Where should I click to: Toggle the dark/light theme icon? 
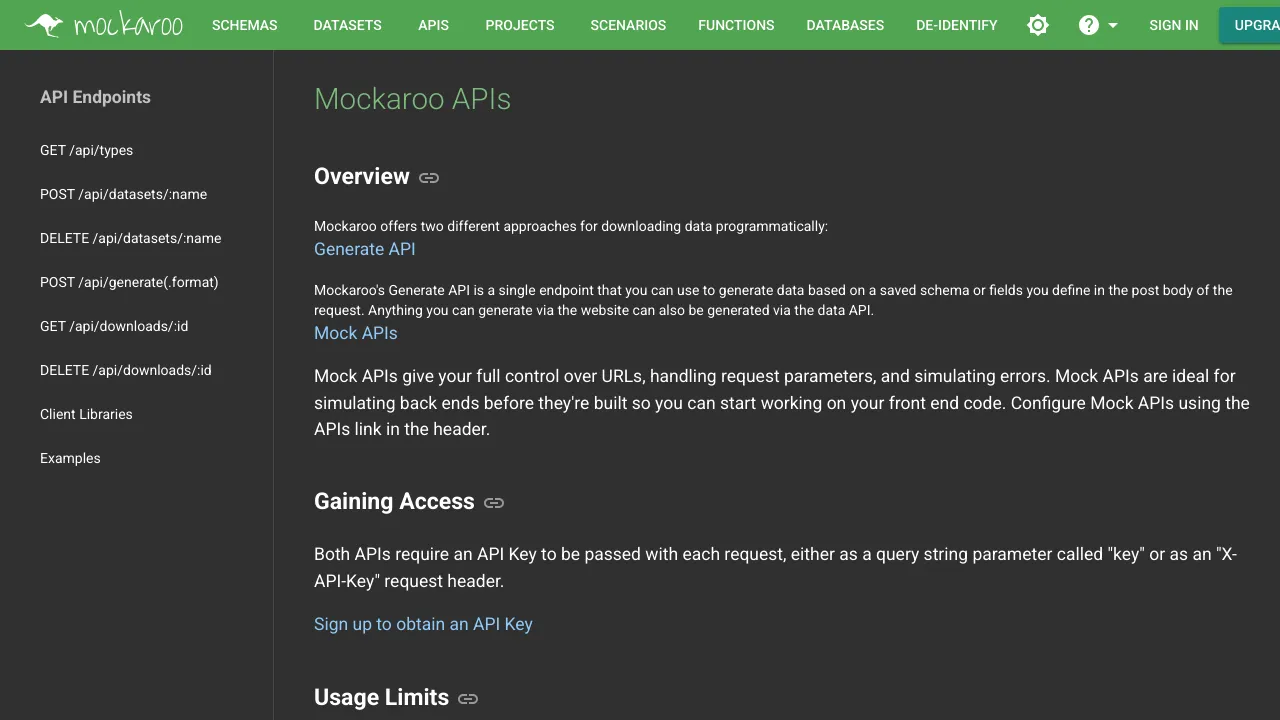(1038, 25)
